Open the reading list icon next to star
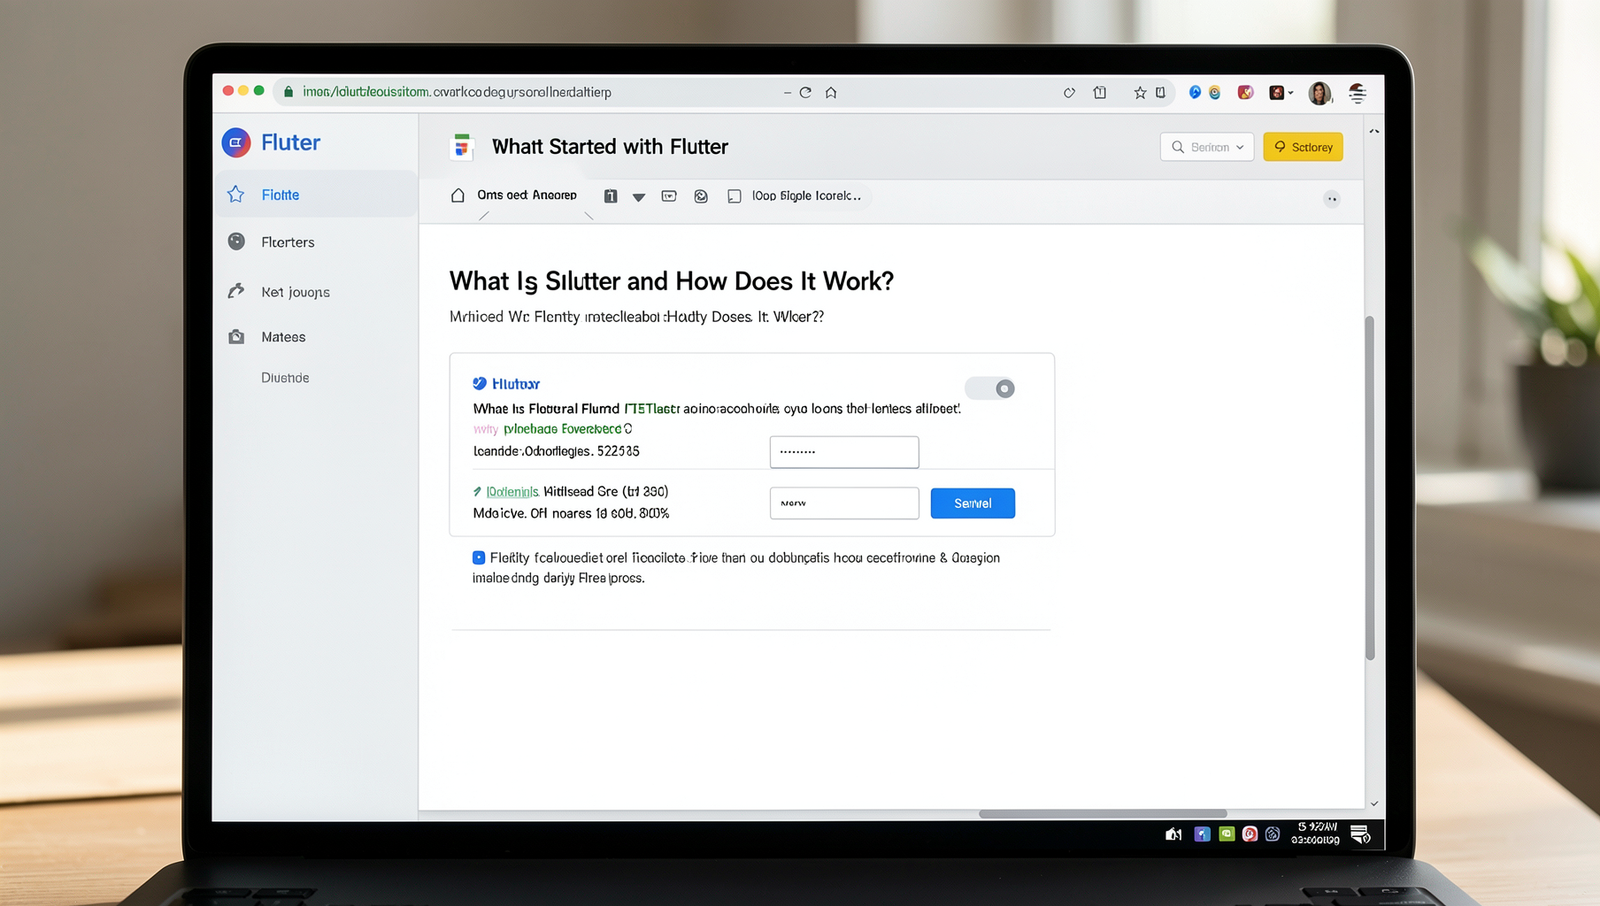The width and height of the screenshot is (1600, 906). pos(1161,93)
